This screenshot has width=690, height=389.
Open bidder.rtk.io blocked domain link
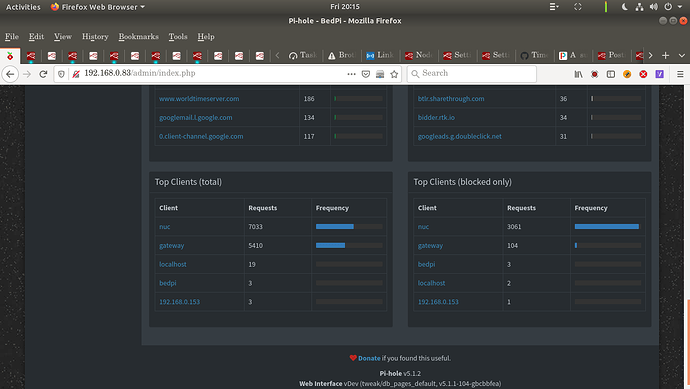point(437,117)
